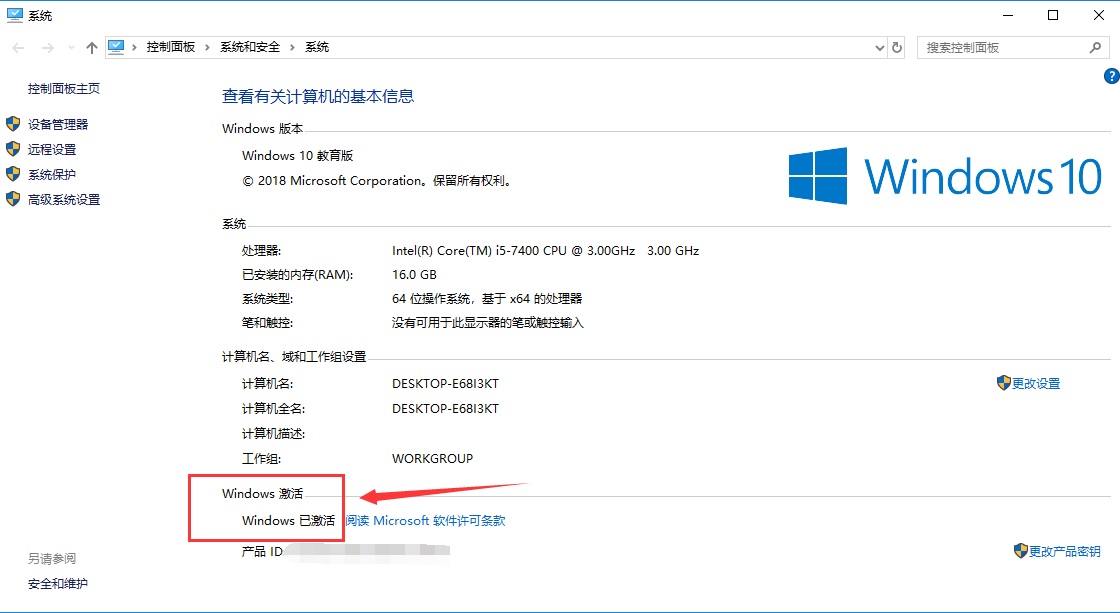Select the 16.0 GB memory value
Screen dimensions: 1120x613
coord(414,274)
